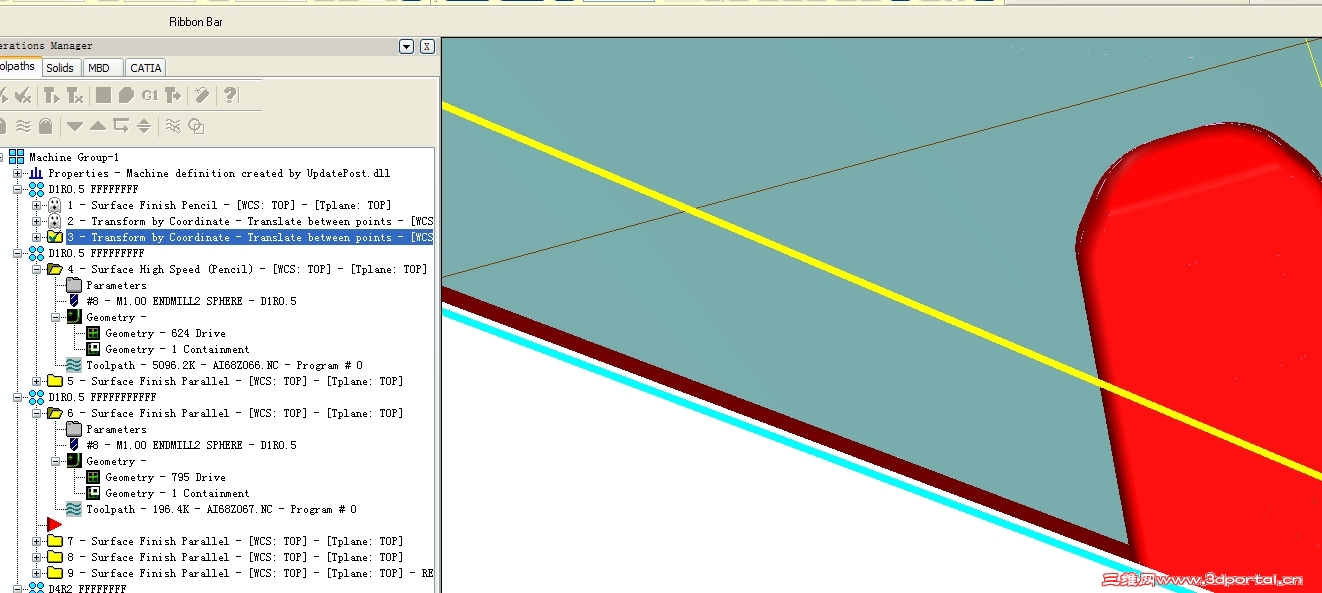
Task: Click the red insert arrow in the tree
Action: 54,525
